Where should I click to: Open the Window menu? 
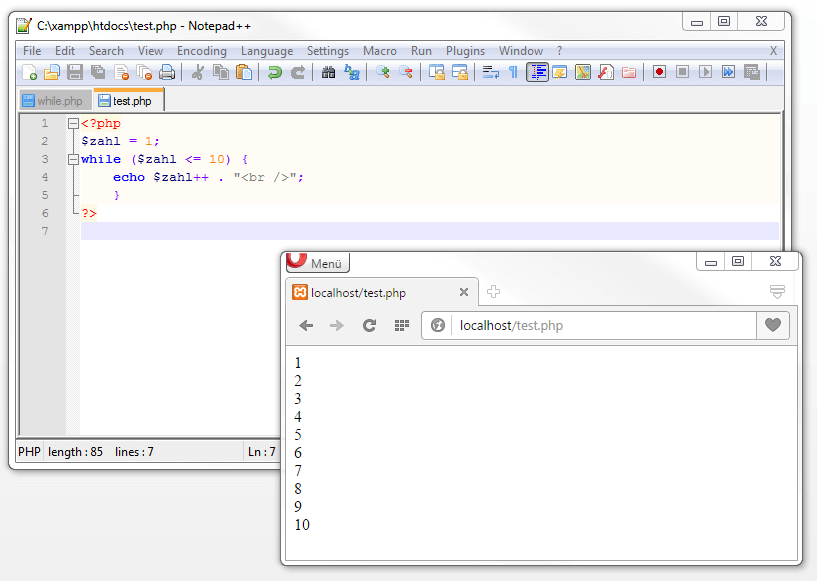pos(521,51)
